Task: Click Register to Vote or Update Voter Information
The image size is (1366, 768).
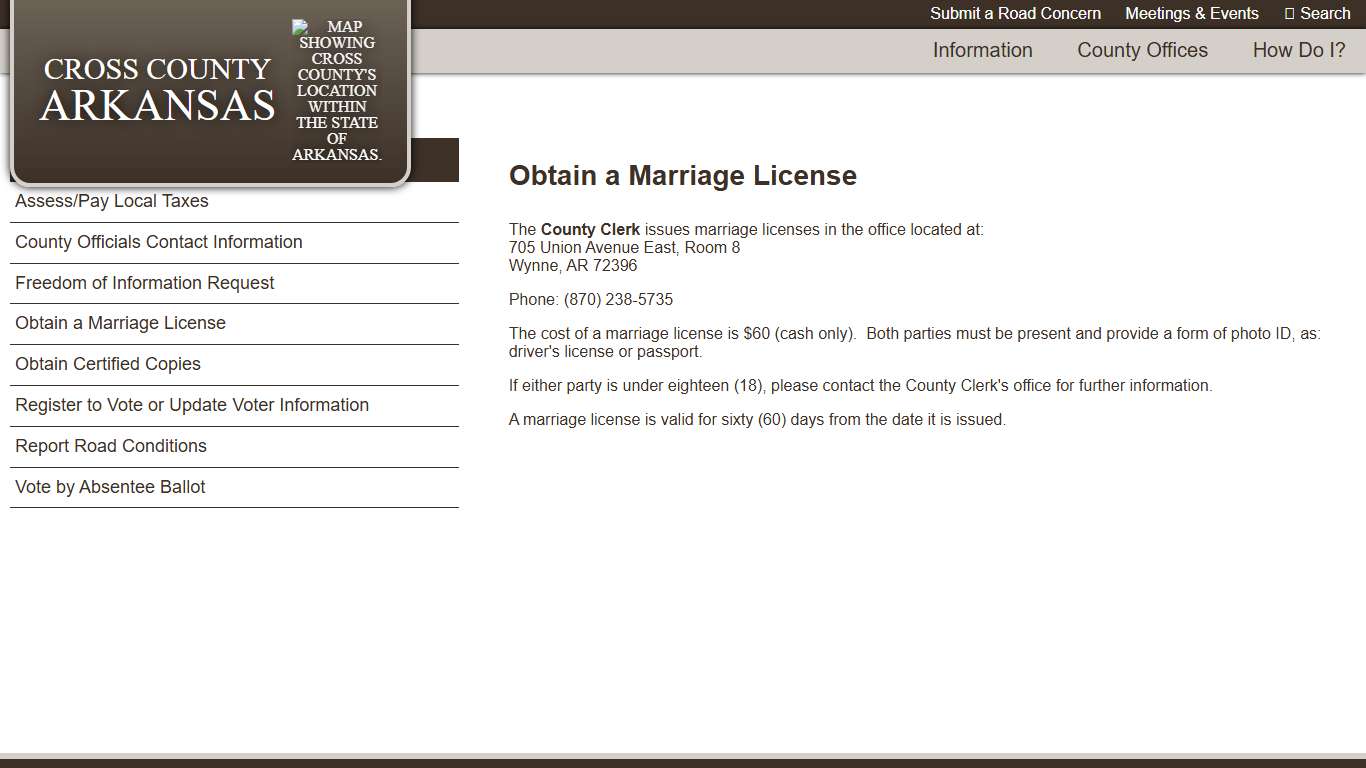Action: [192, 405]
